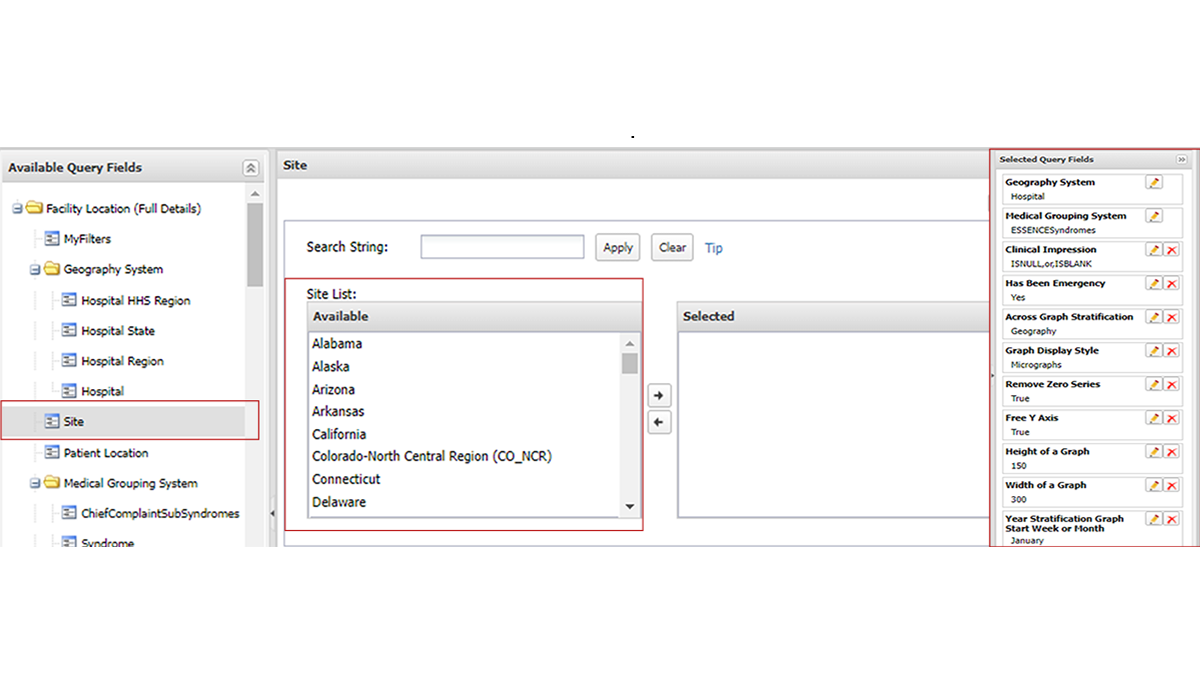Edit the Graph Display Style field

pos(1154,351)
